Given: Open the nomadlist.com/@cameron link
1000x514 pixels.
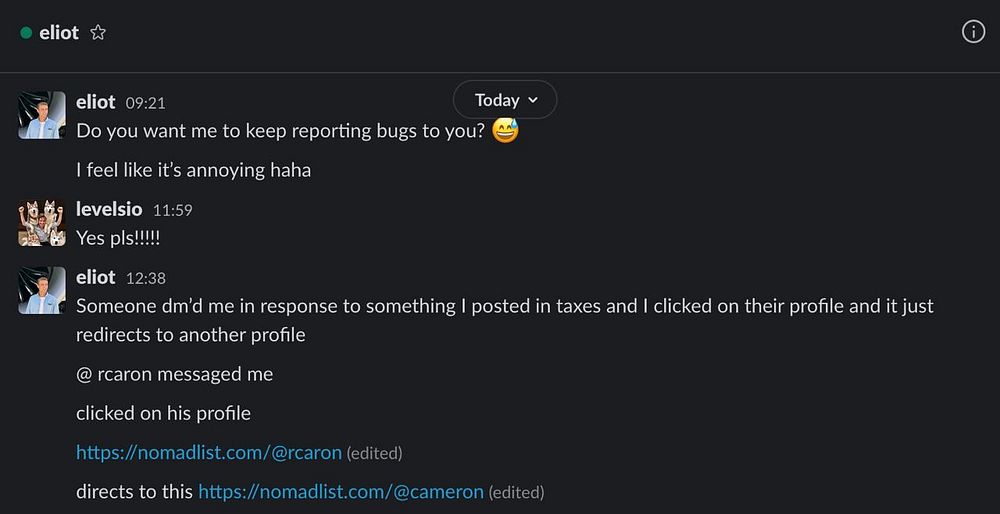Looking at the screenshot, I should click(x=340, y=492).
